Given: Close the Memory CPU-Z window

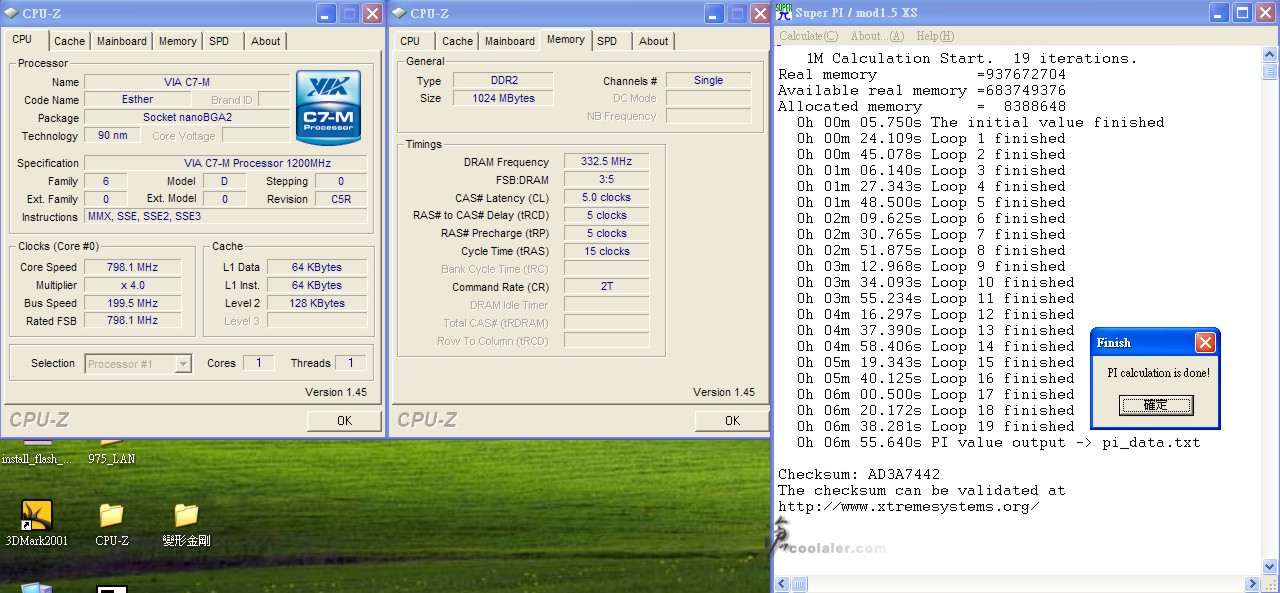Looking at the screenshot, I should (x=760, y=13).
